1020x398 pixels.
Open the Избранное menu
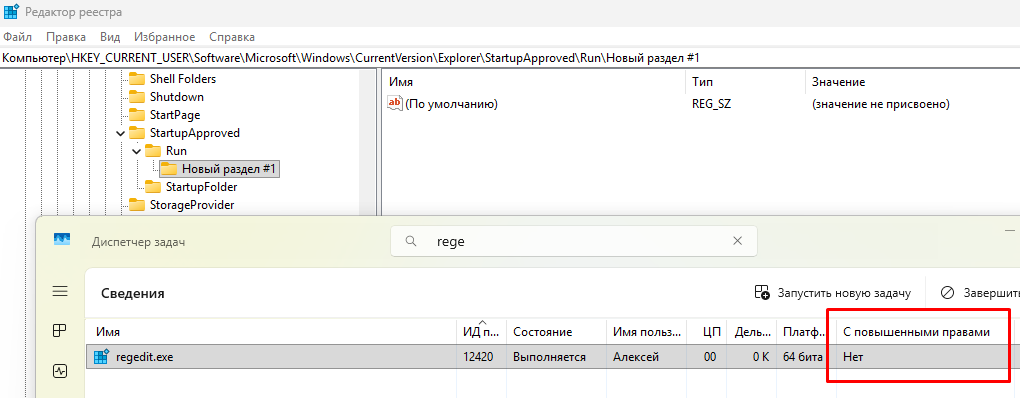165,37
